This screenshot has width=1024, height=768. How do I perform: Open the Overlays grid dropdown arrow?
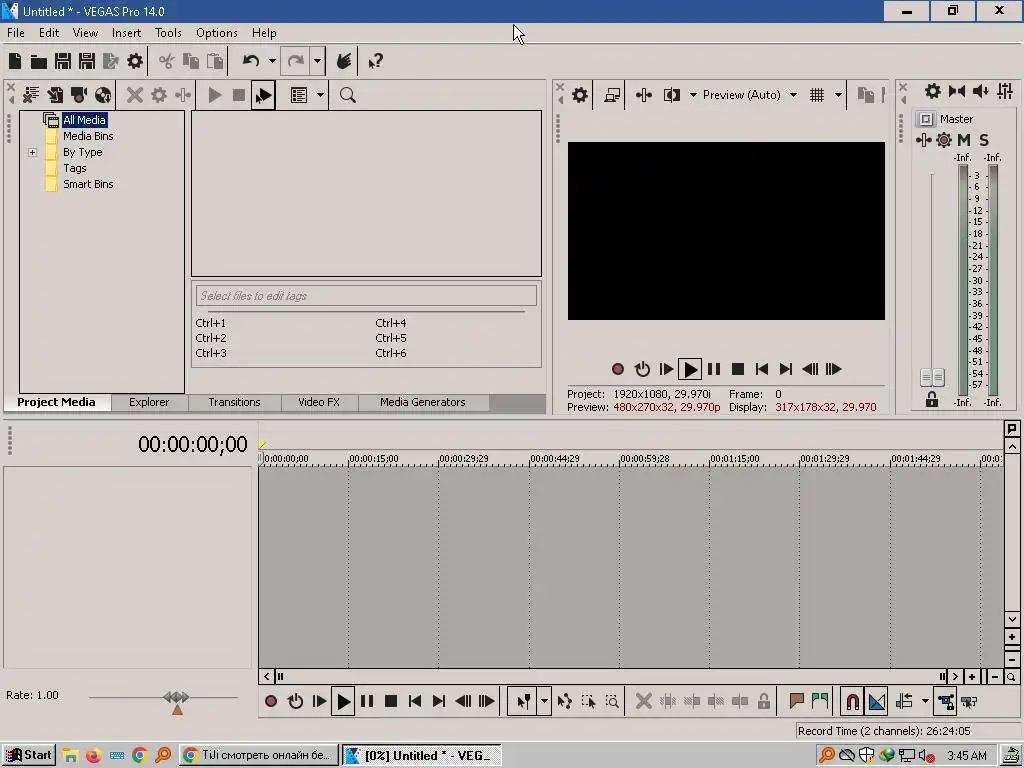(838, 95)
